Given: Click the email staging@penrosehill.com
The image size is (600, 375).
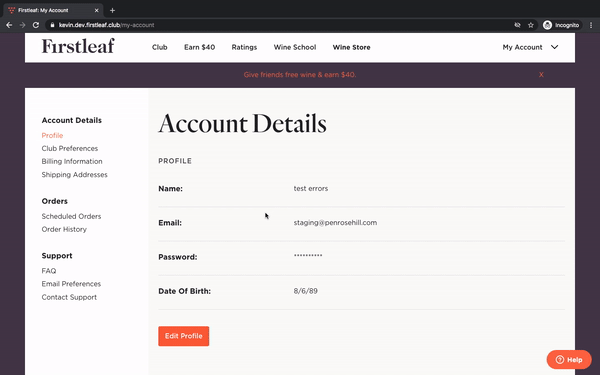Looking at the screenshot, I should tap(335, 223).
